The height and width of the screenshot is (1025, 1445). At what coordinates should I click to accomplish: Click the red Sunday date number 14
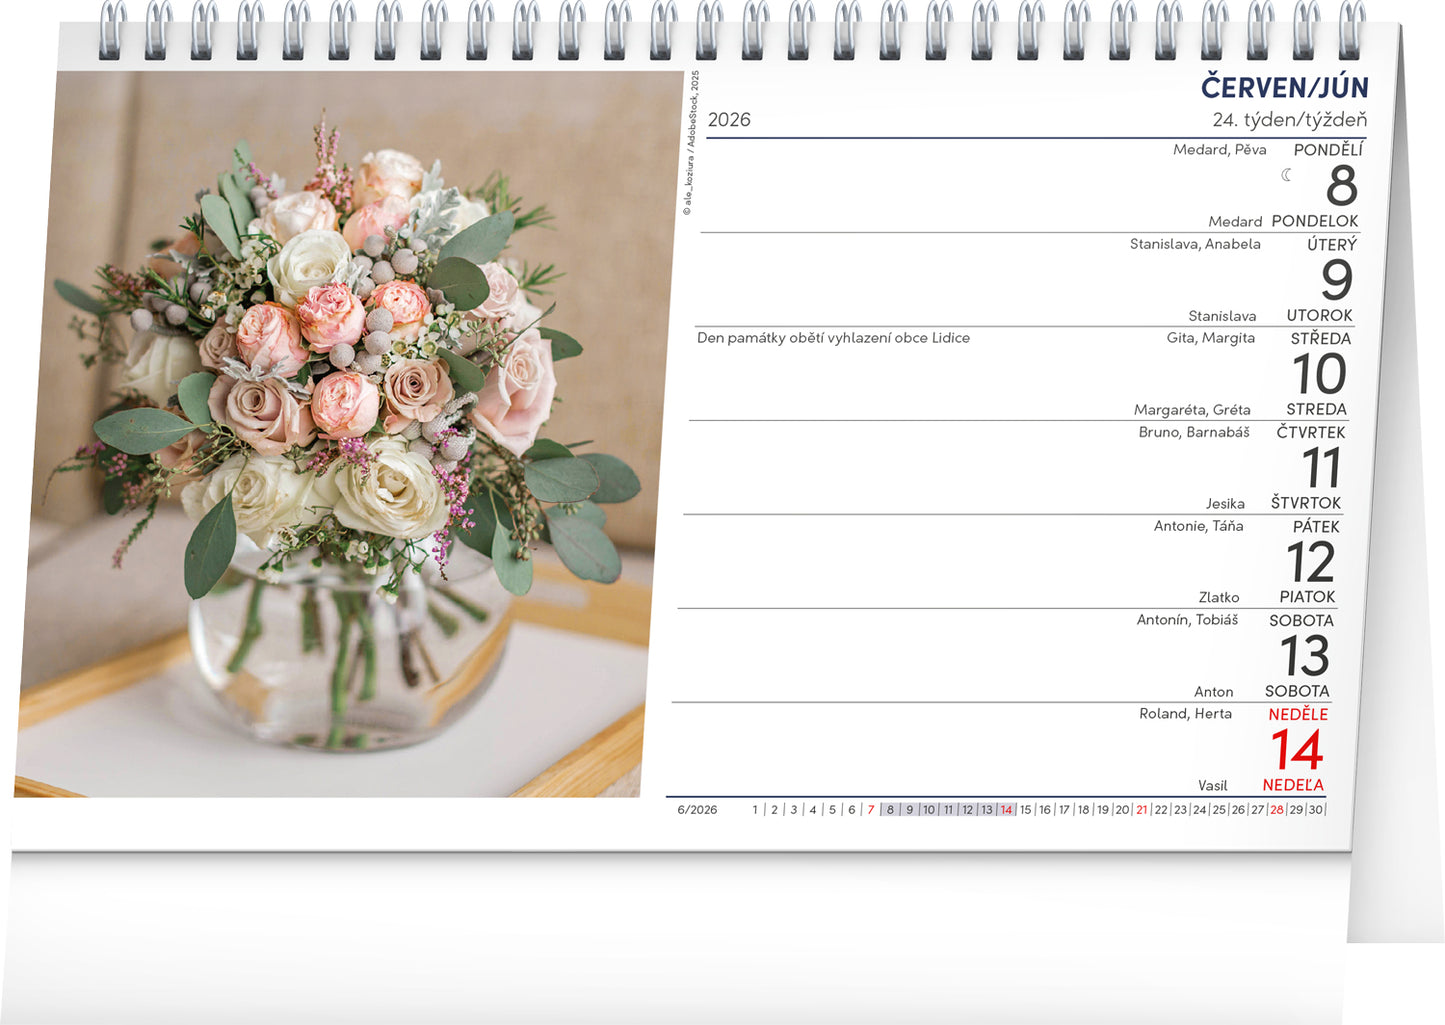point(1297,750)
